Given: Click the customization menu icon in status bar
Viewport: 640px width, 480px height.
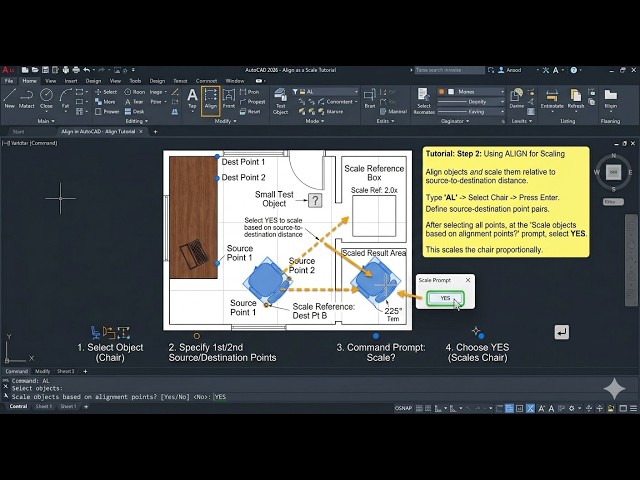Looking at the screenshot, I should pos(633,408).
